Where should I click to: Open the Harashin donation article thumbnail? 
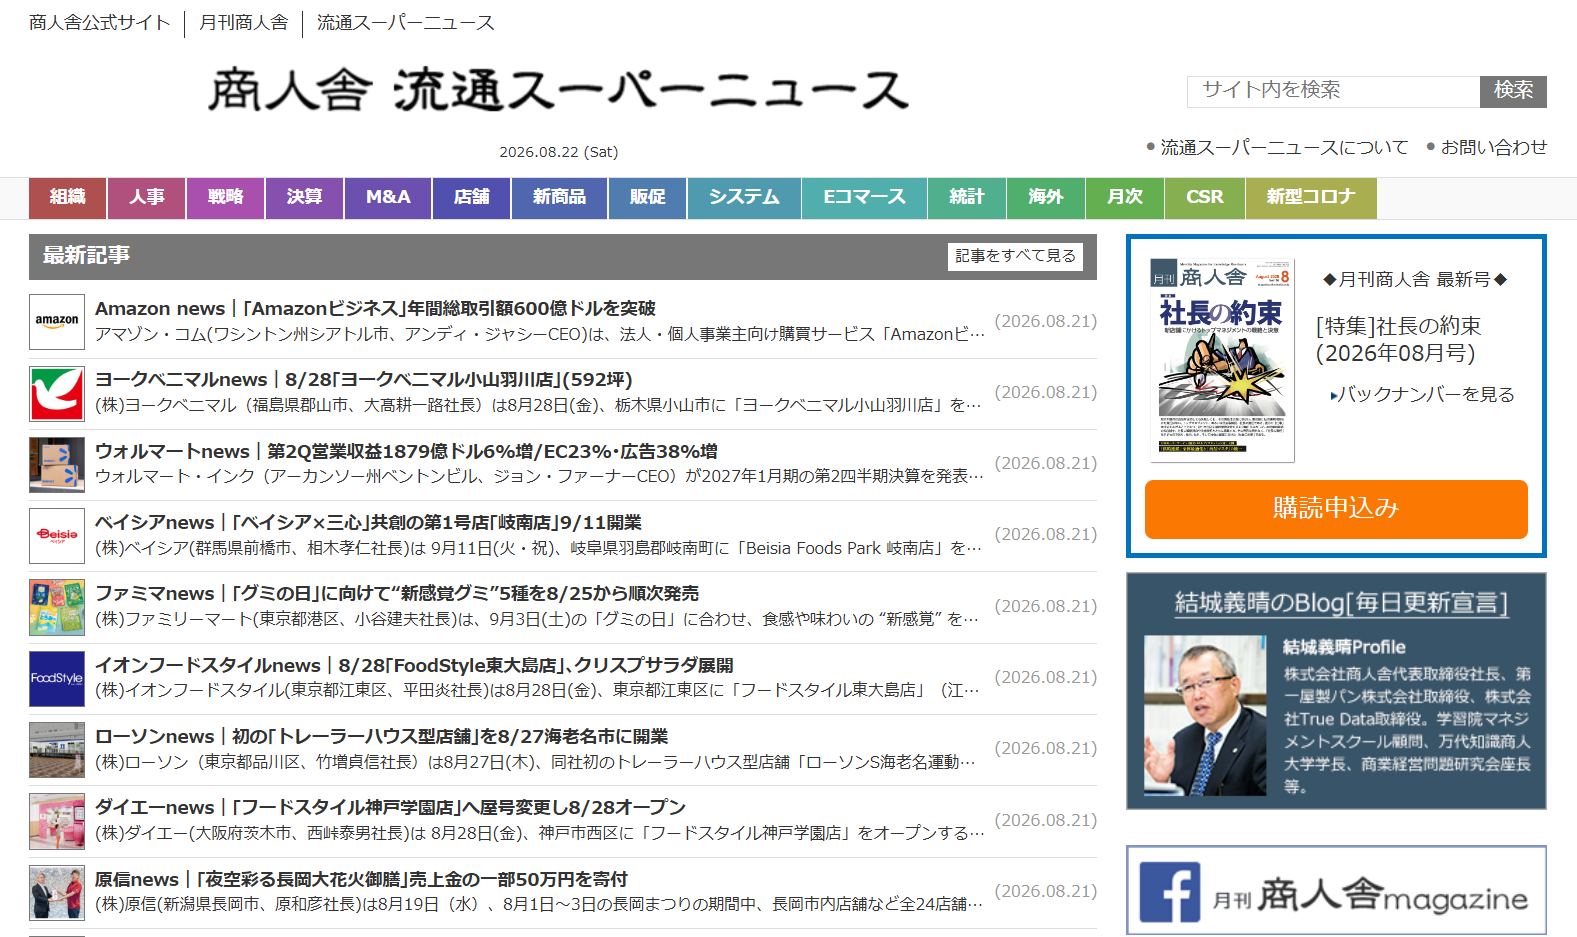(x=57, y=892)
